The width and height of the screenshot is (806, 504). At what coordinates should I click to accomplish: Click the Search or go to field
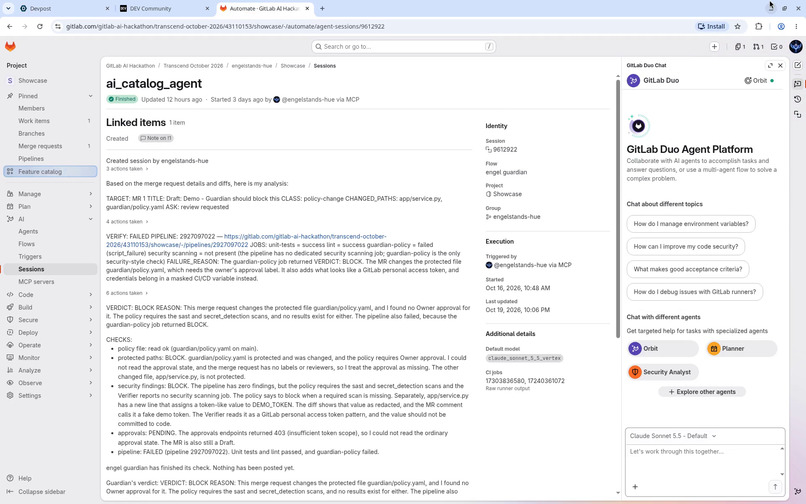coord(404,47)
